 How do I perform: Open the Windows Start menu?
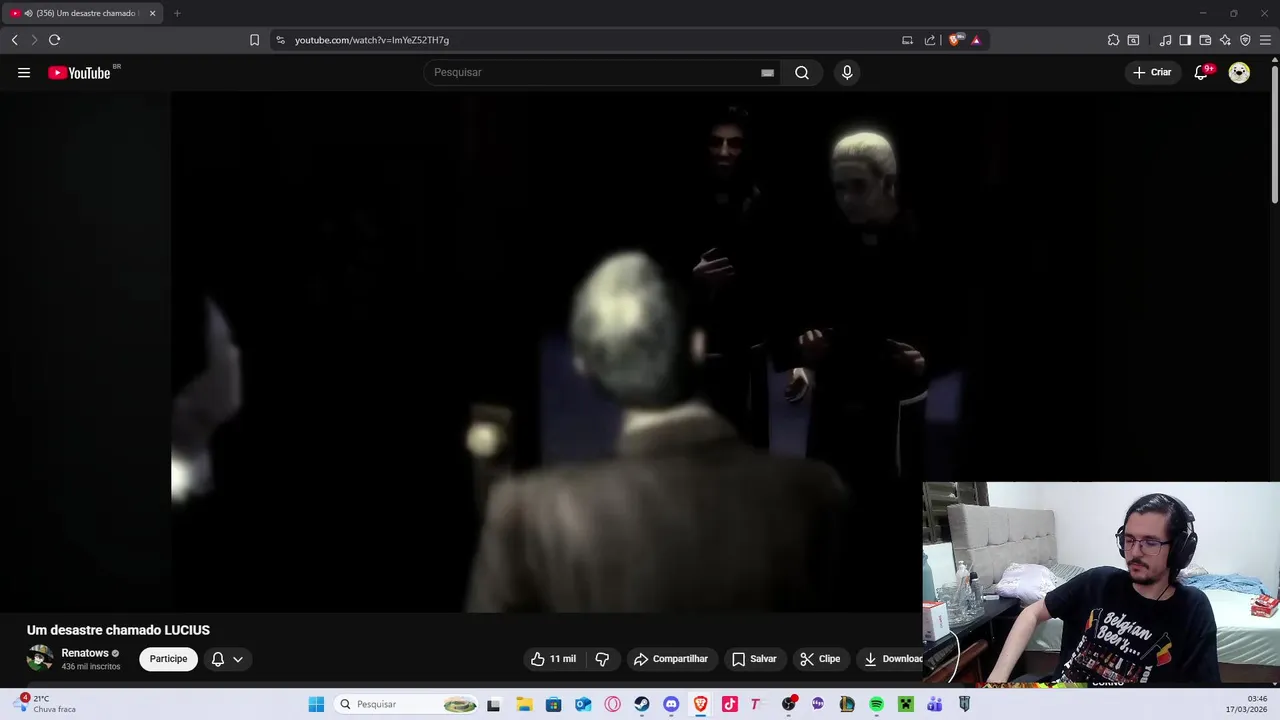click(316, 704)
